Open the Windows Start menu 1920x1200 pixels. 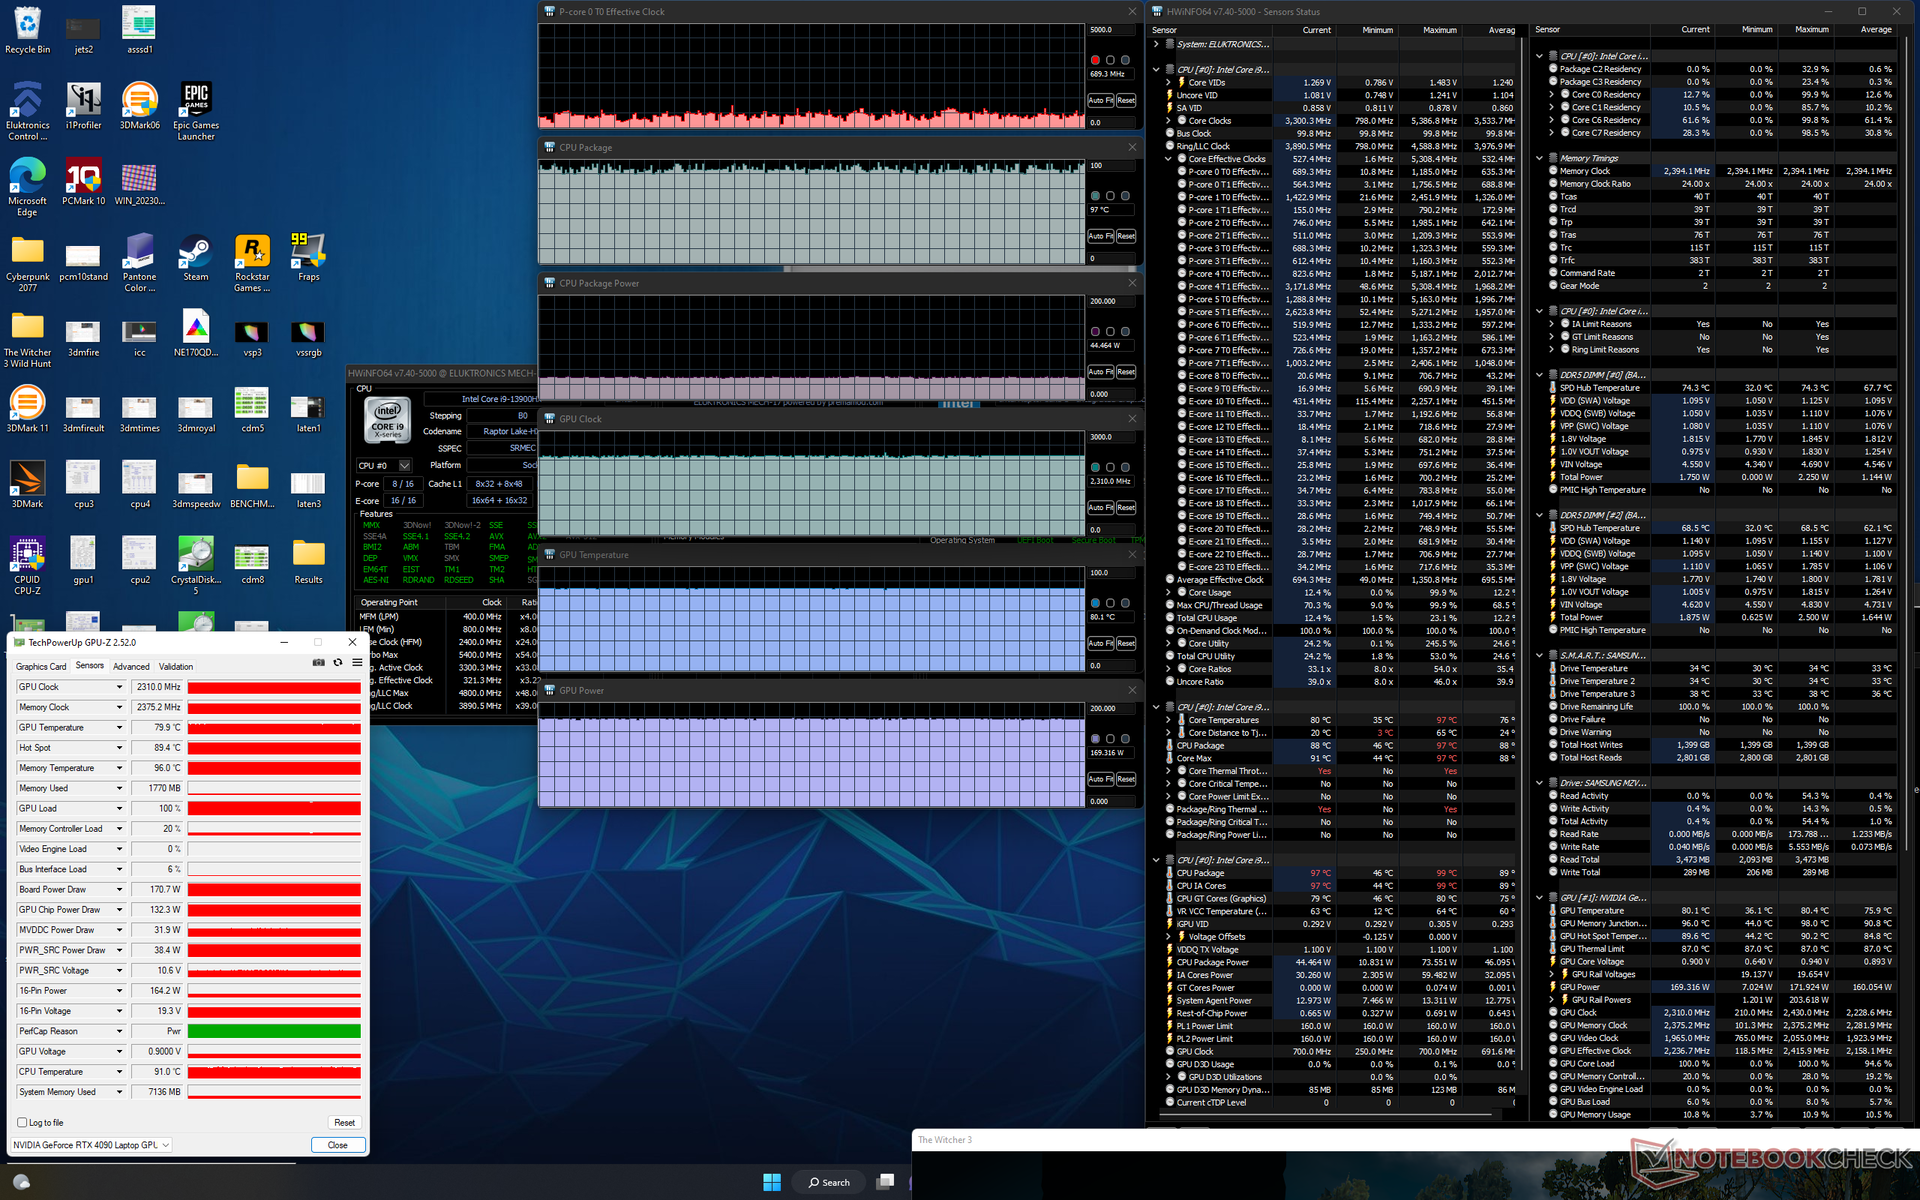tap(772, 1182)
